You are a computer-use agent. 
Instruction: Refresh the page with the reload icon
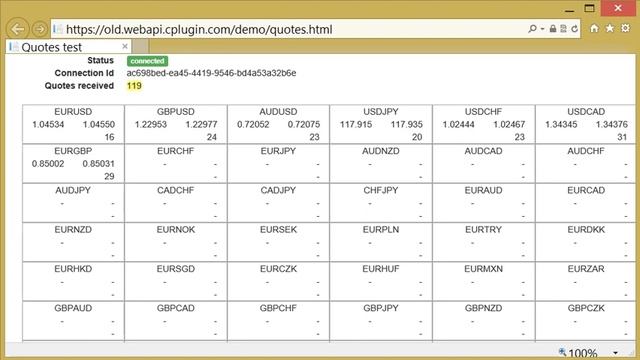coord(575,29)
